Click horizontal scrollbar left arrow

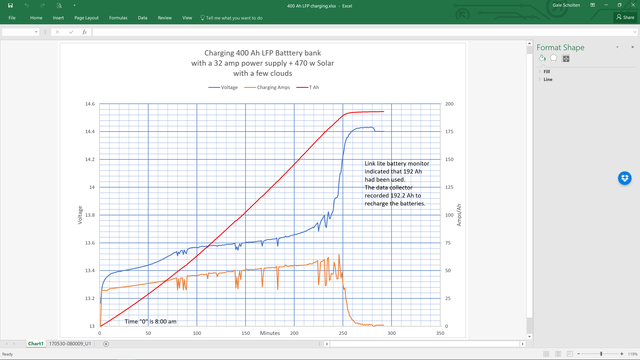(327, 344)
